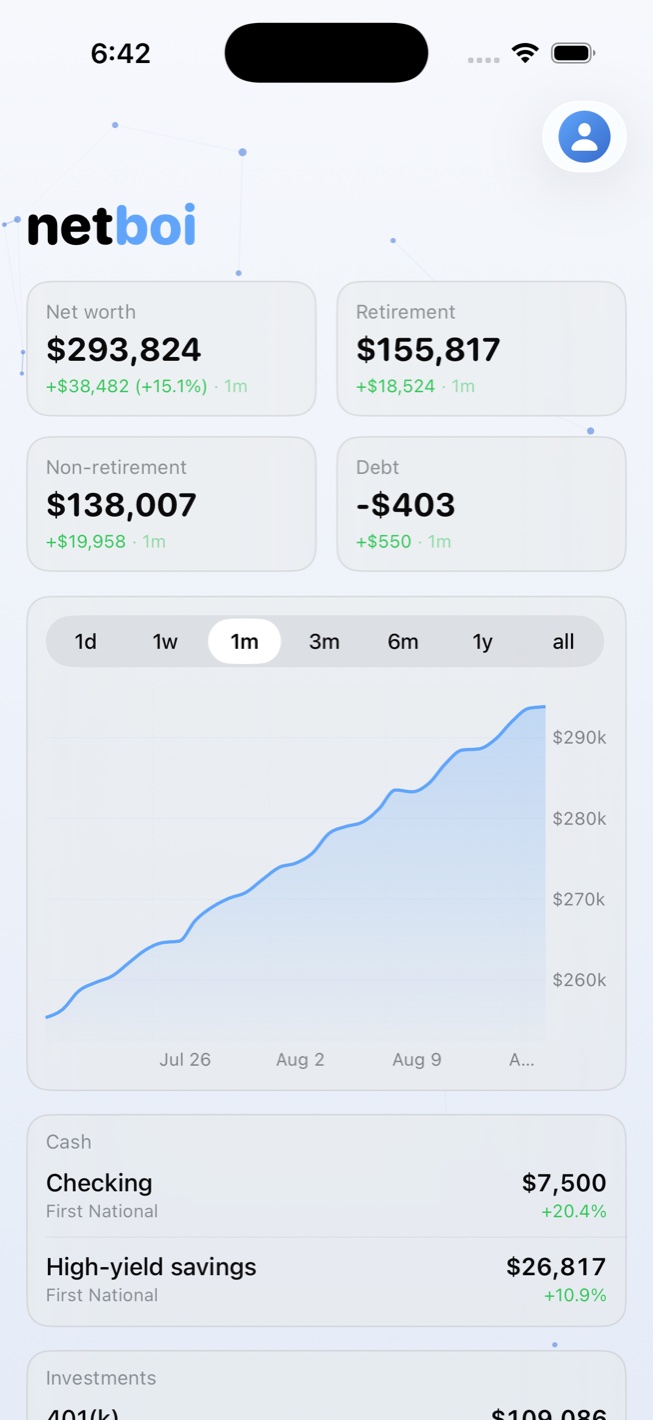Switch chart to 3m range
Screen dimensions: 653x1420
324,642
